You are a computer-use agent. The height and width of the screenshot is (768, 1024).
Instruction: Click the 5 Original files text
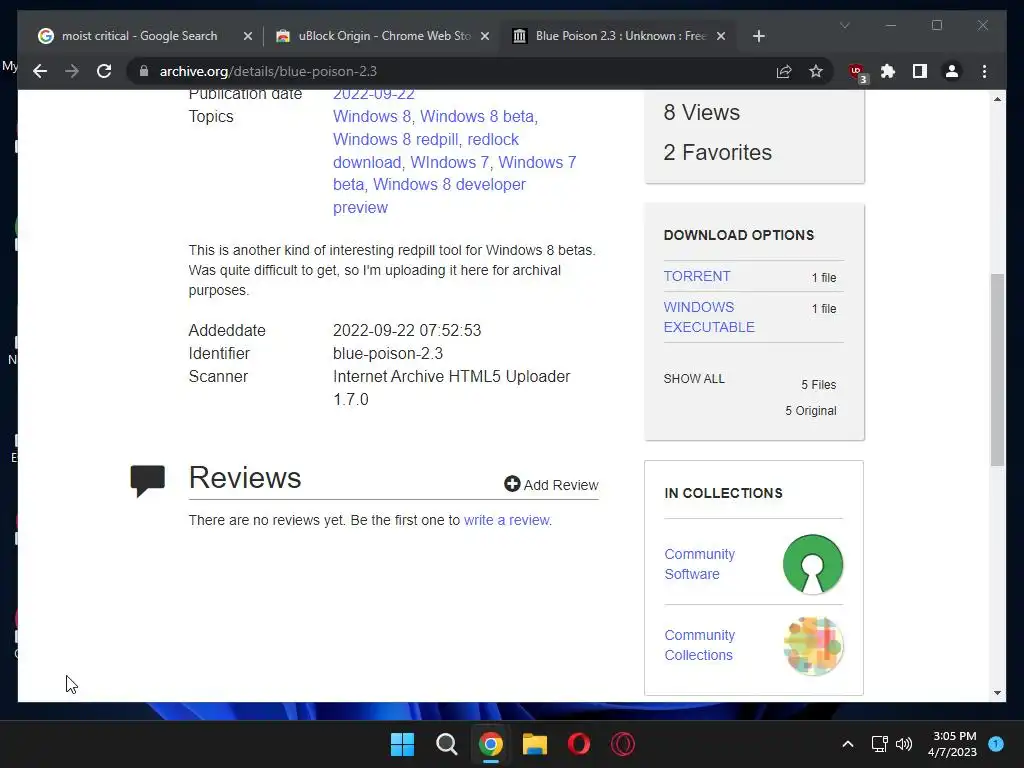pyautogui.click(x=810, y=411)
